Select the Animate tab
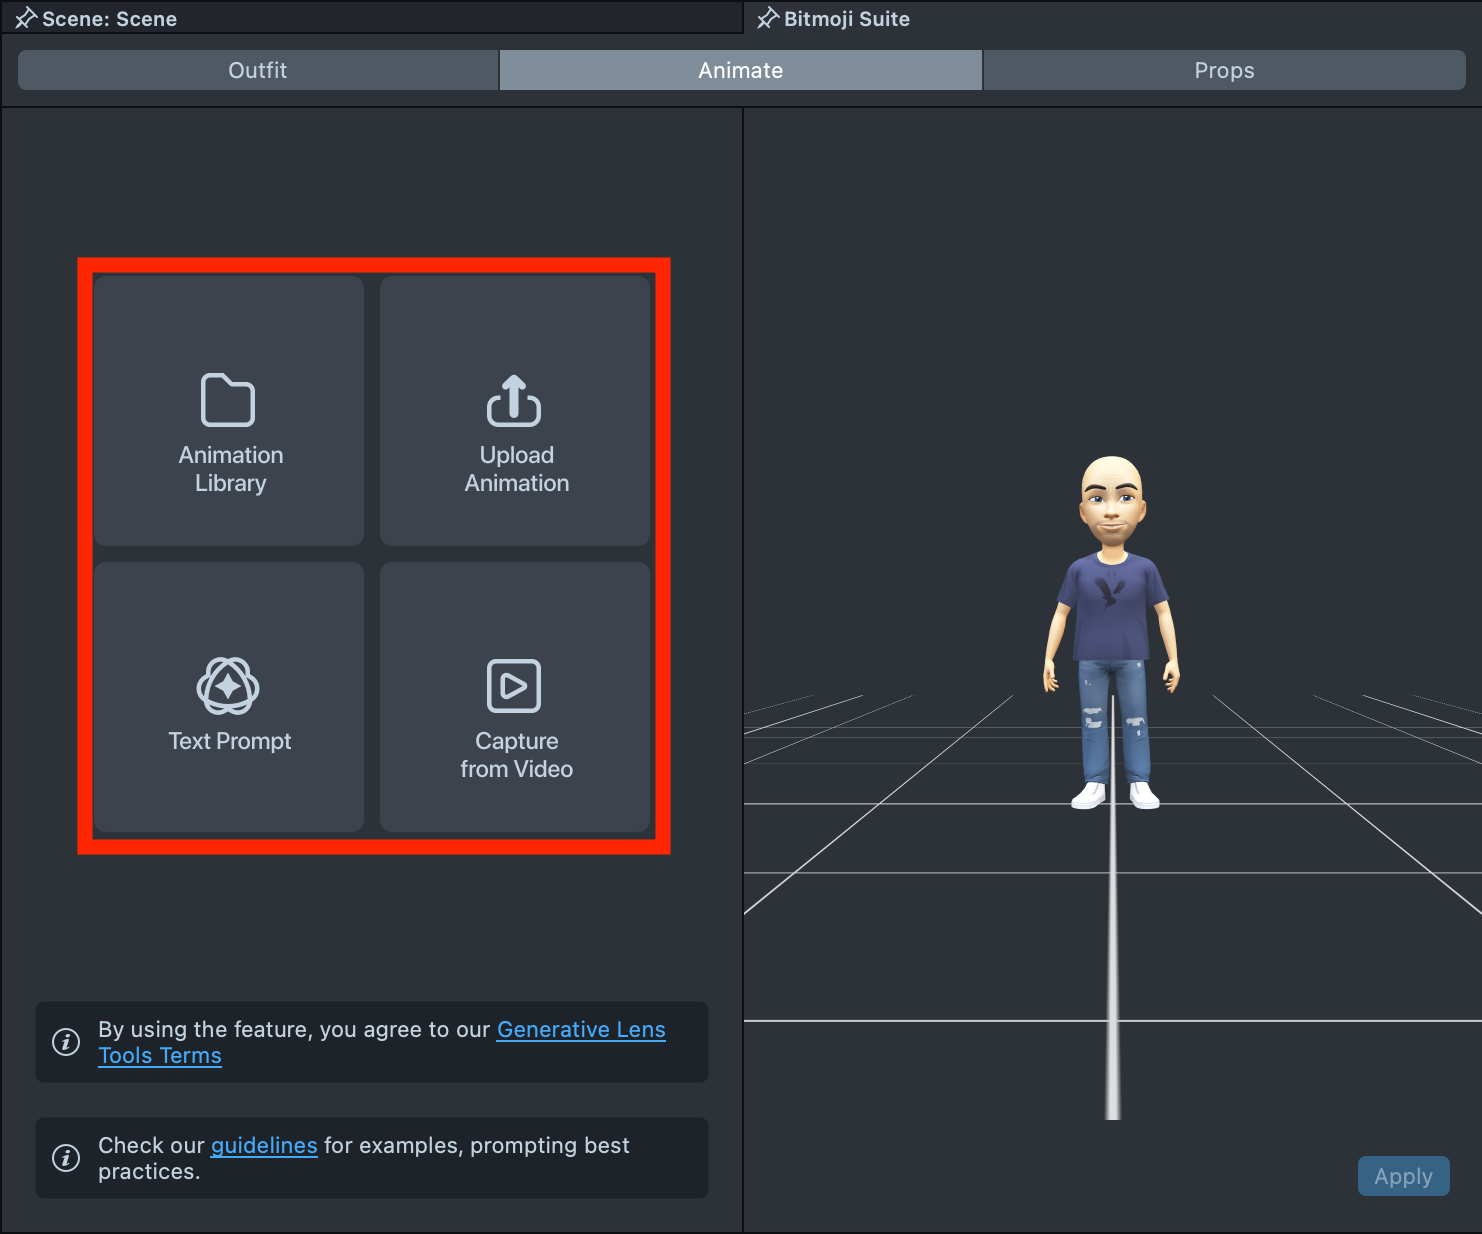This screenshot has height=1234, width=1482. [740, 70]
